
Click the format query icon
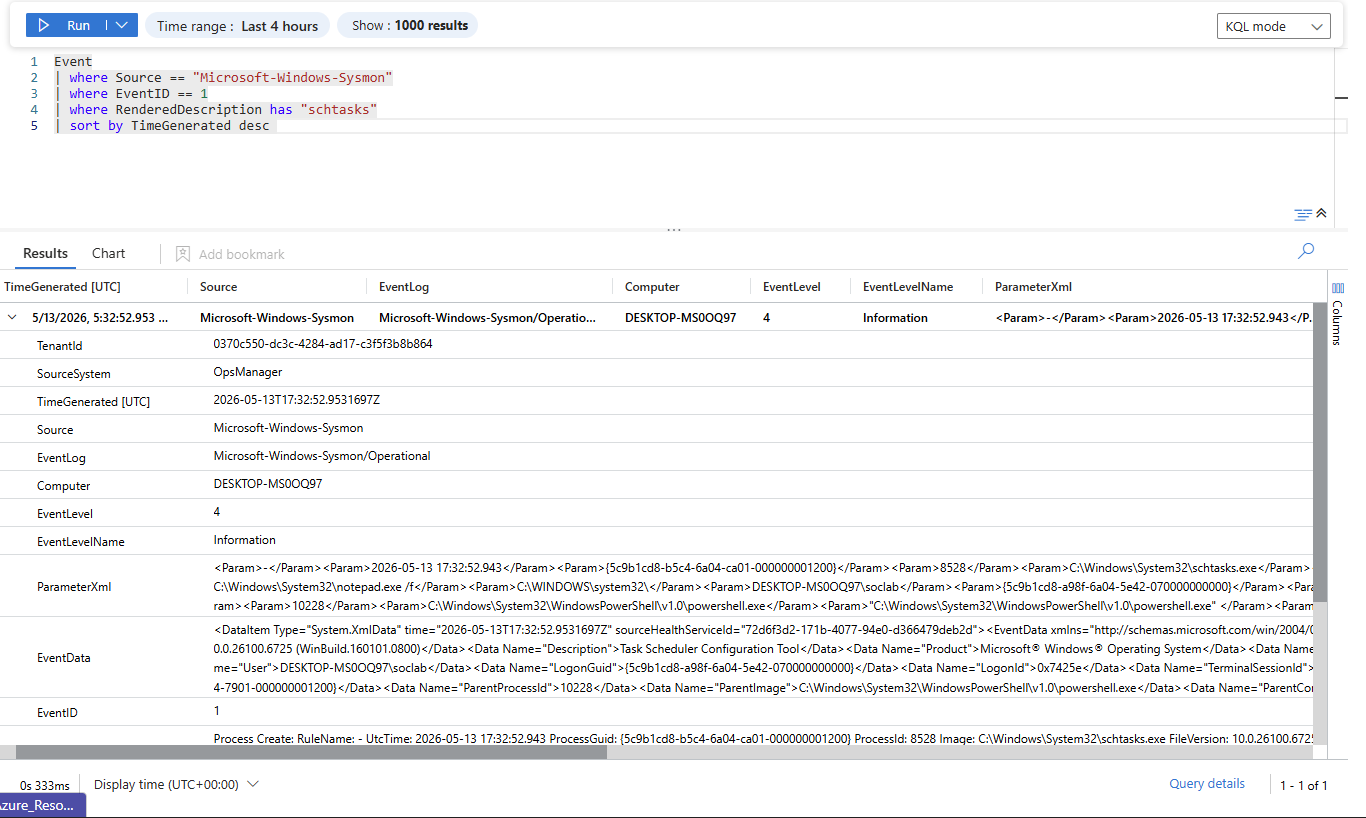point(1303,214)
